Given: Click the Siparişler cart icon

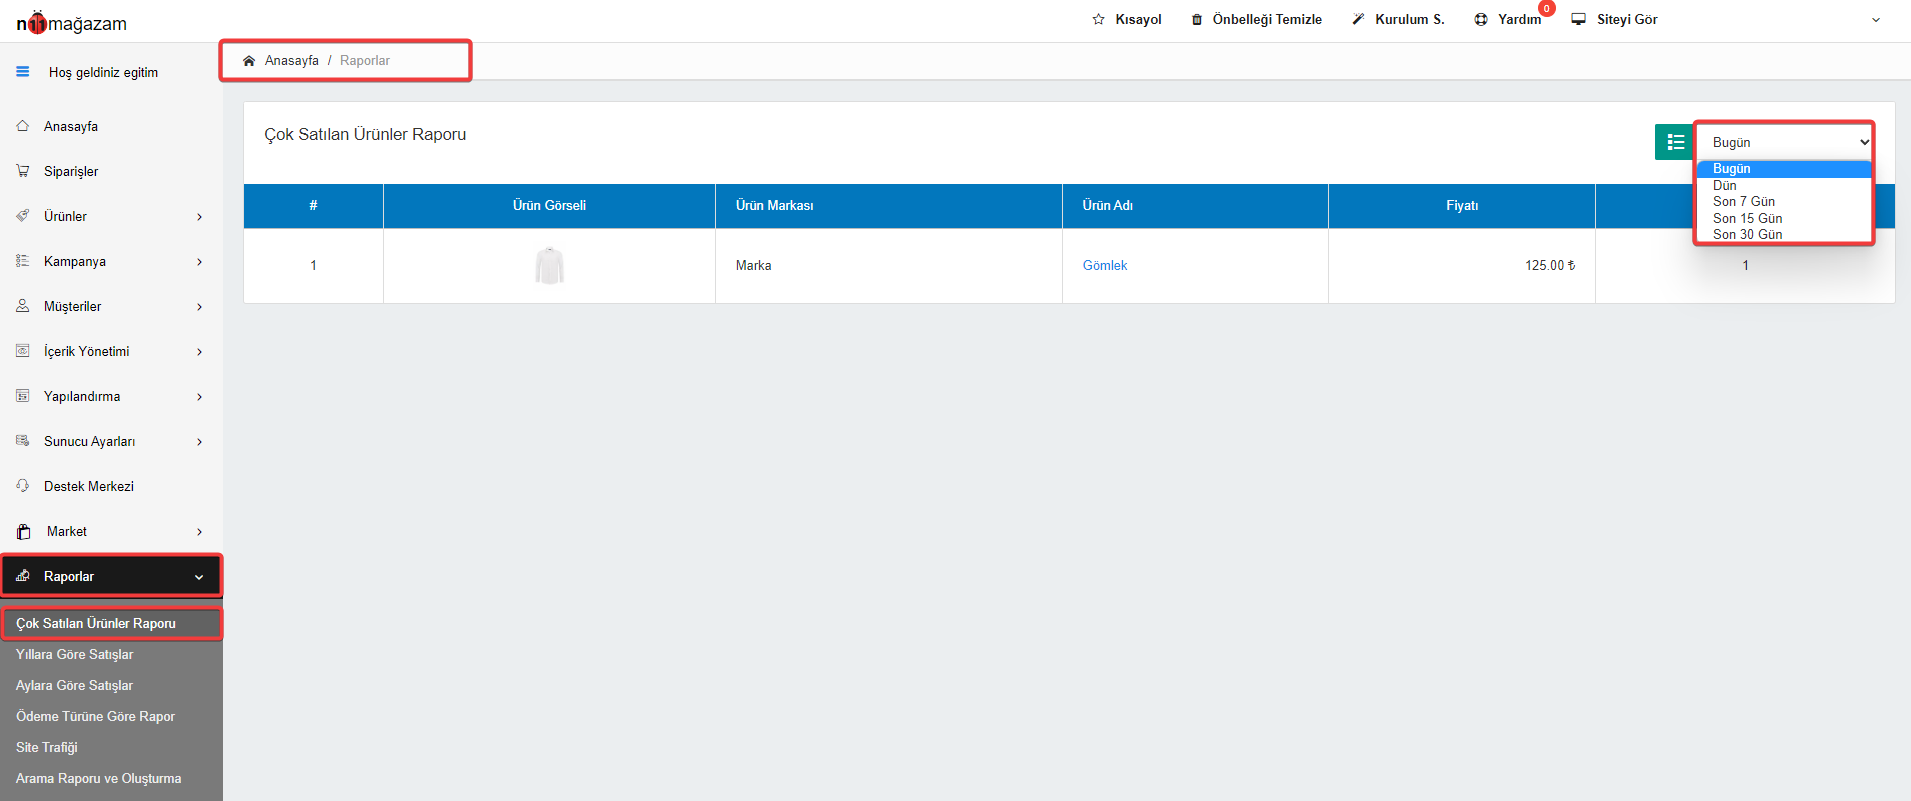Looking at the screenshot, I should pos(23,171).
